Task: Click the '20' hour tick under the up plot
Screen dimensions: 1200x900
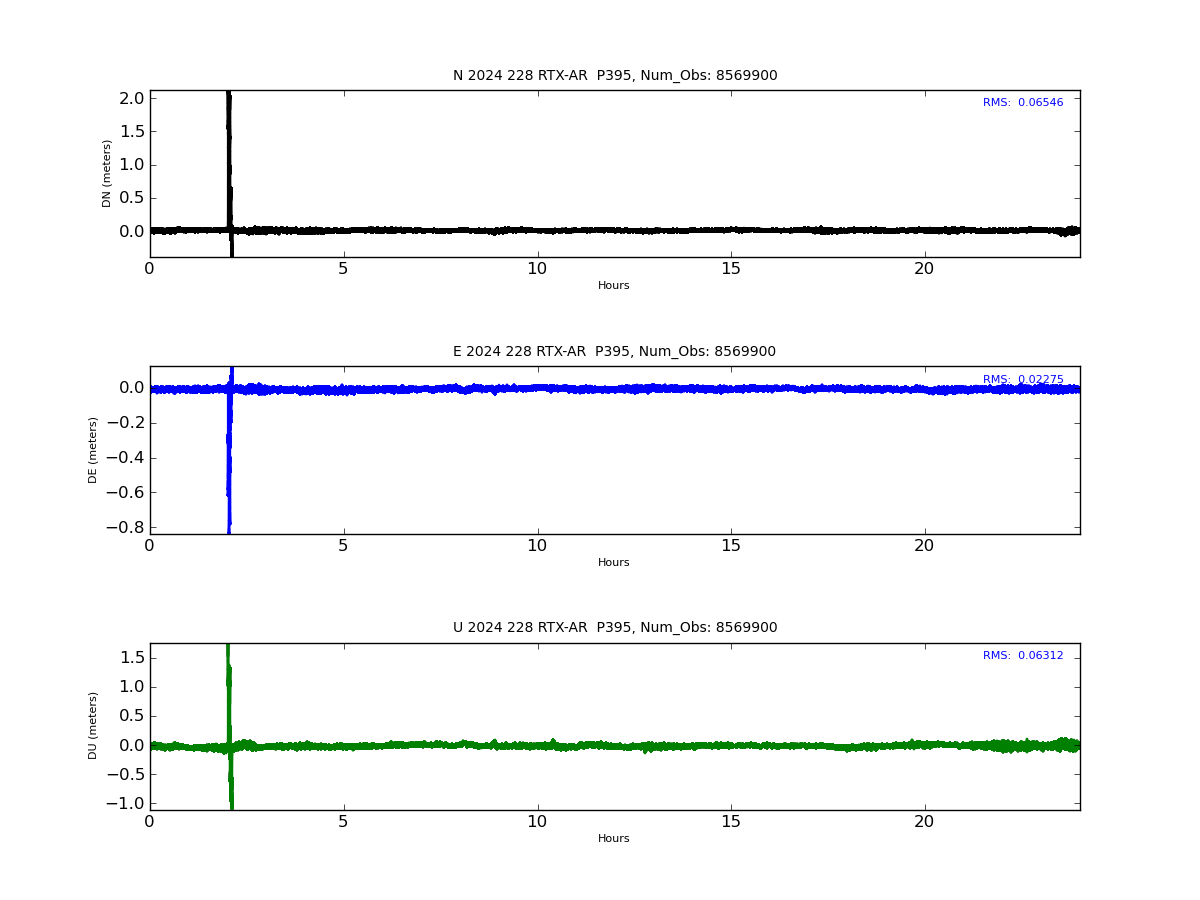Action: [x=925, y=822]
